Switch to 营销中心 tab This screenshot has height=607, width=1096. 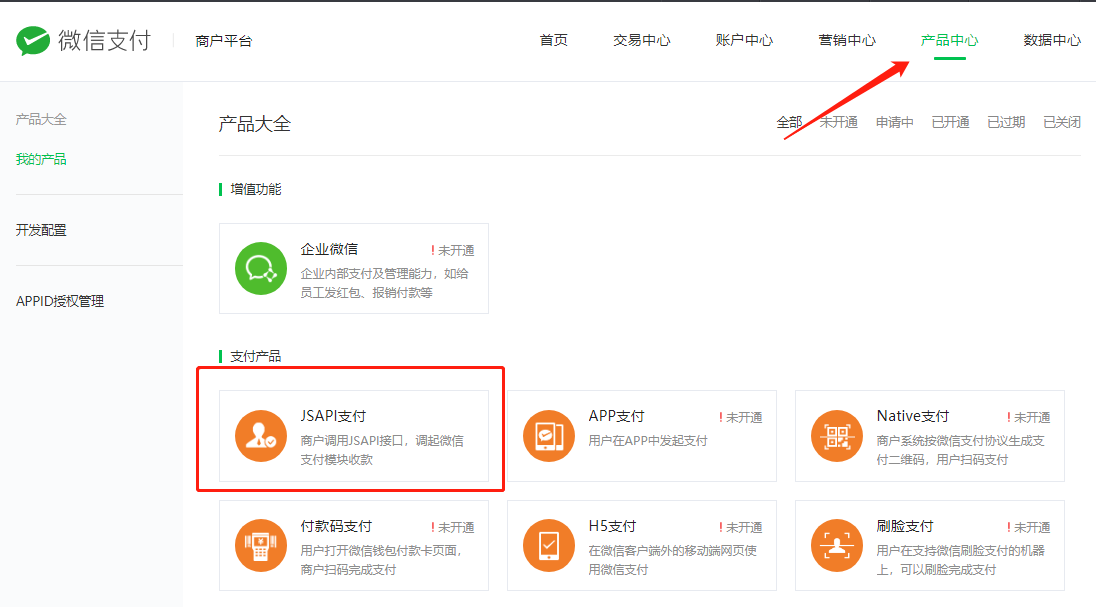[847, 41]
